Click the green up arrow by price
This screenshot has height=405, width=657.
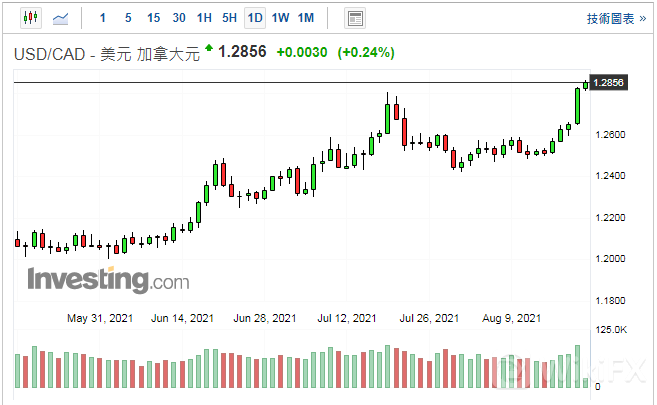tap(208, 47)
